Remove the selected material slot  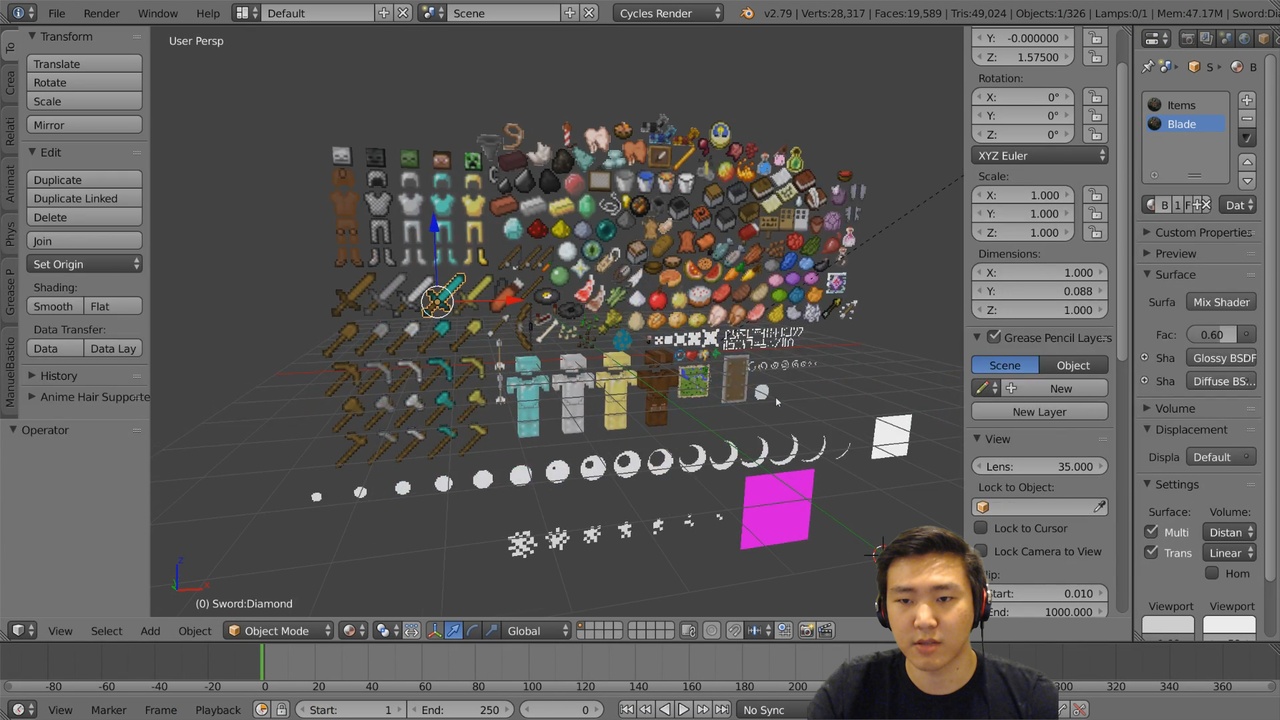(x=1247, y=118)
